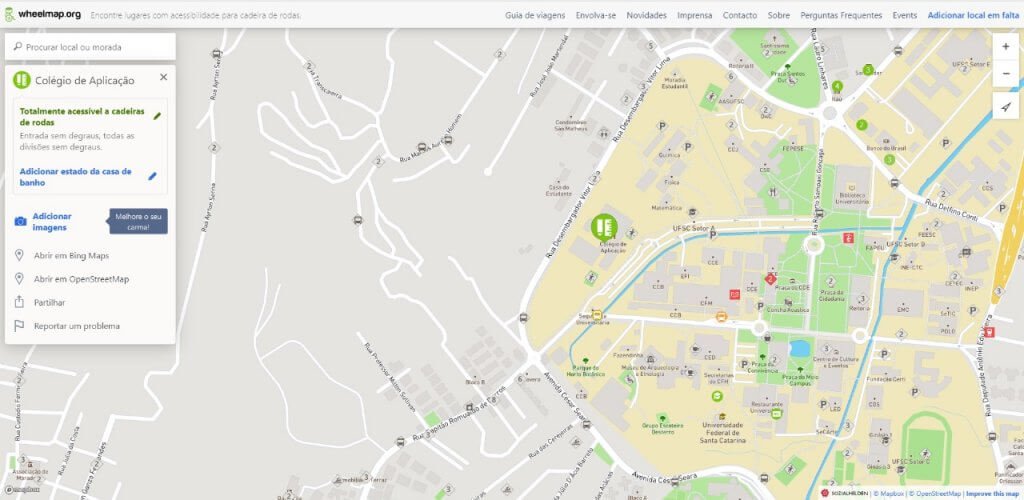
Task: Click the red diamond cluster marker labeled 2
Action: click(x=771, y=279)
